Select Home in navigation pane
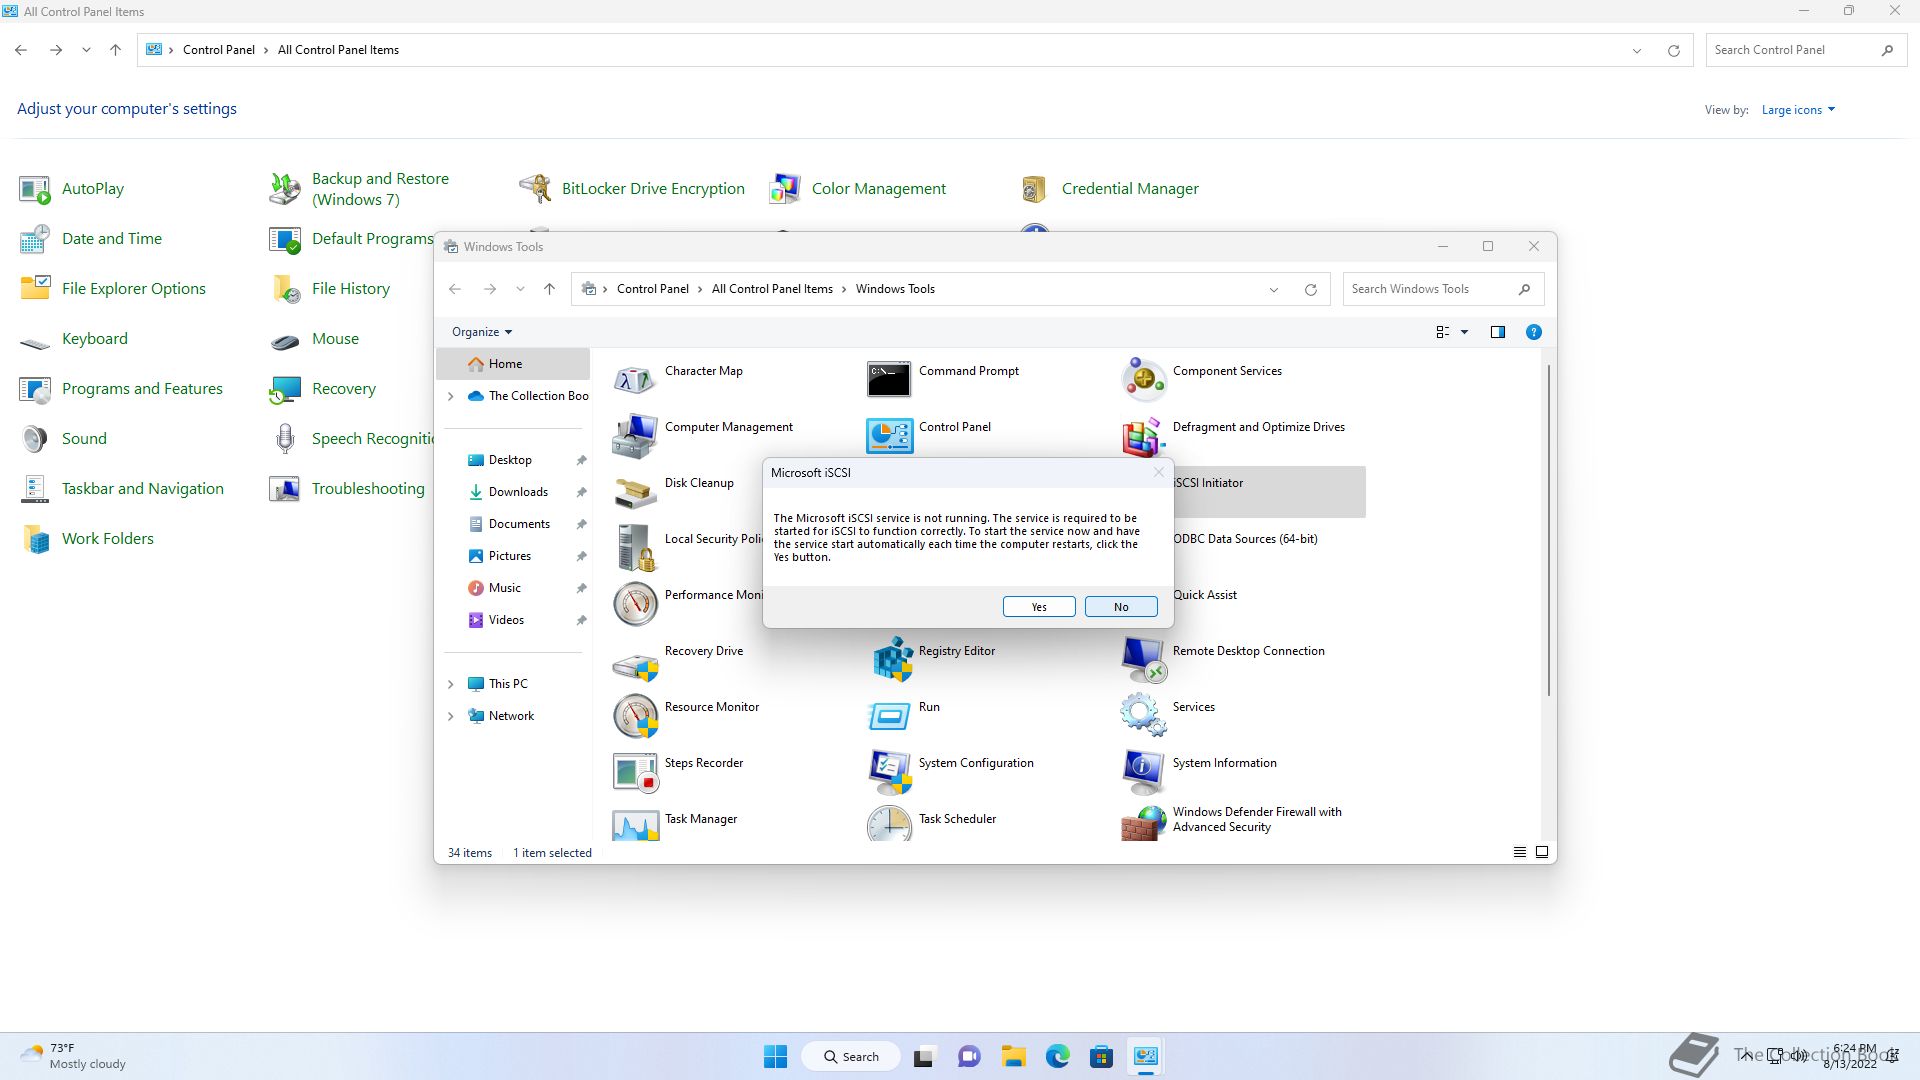Screen dimensions: 1920x1080 513,364
